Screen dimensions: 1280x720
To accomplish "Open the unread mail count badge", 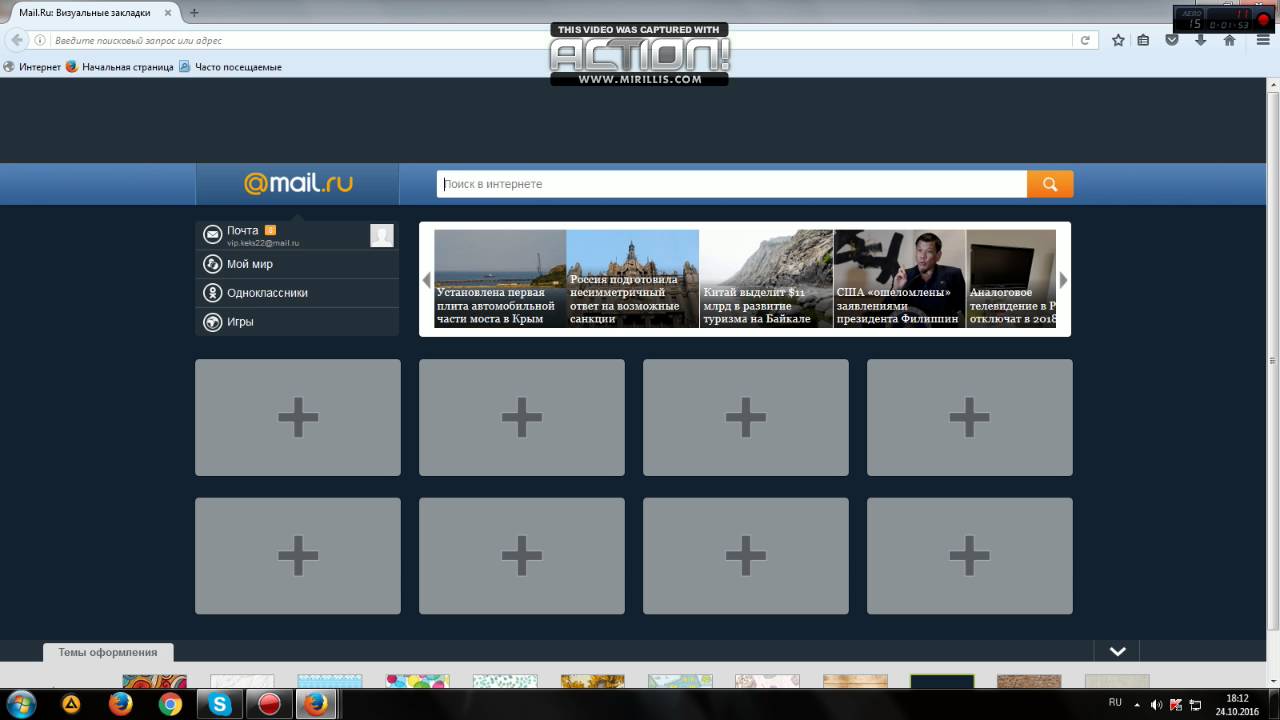I will pyautogui.click(x=270, y=230).
